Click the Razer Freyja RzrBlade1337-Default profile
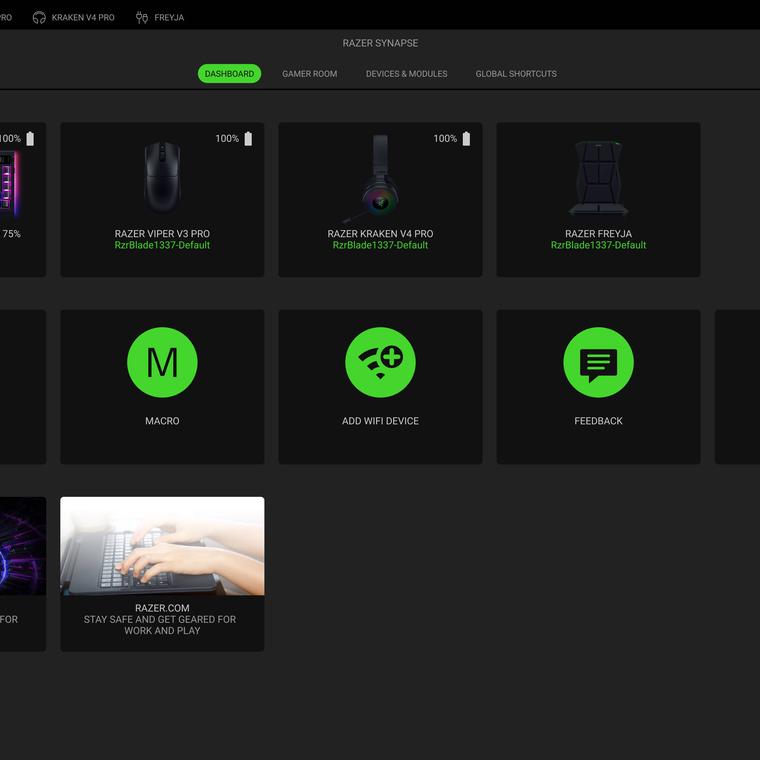The width and height of the screenshot is (760, 760). 598,245
